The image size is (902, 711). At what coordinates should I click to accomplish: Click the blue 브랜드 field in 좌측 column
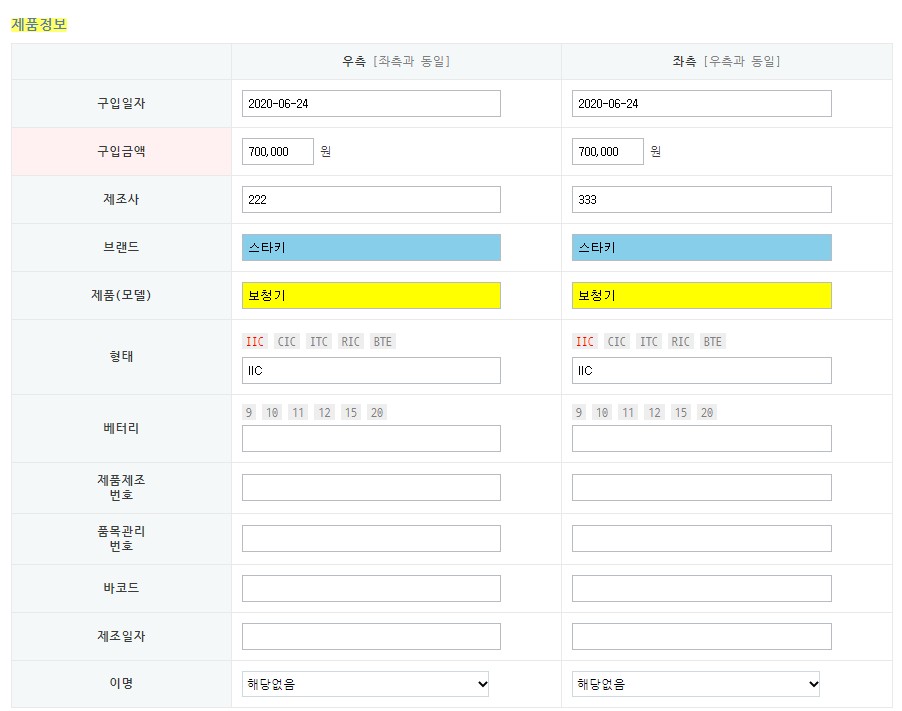(701, 248)
